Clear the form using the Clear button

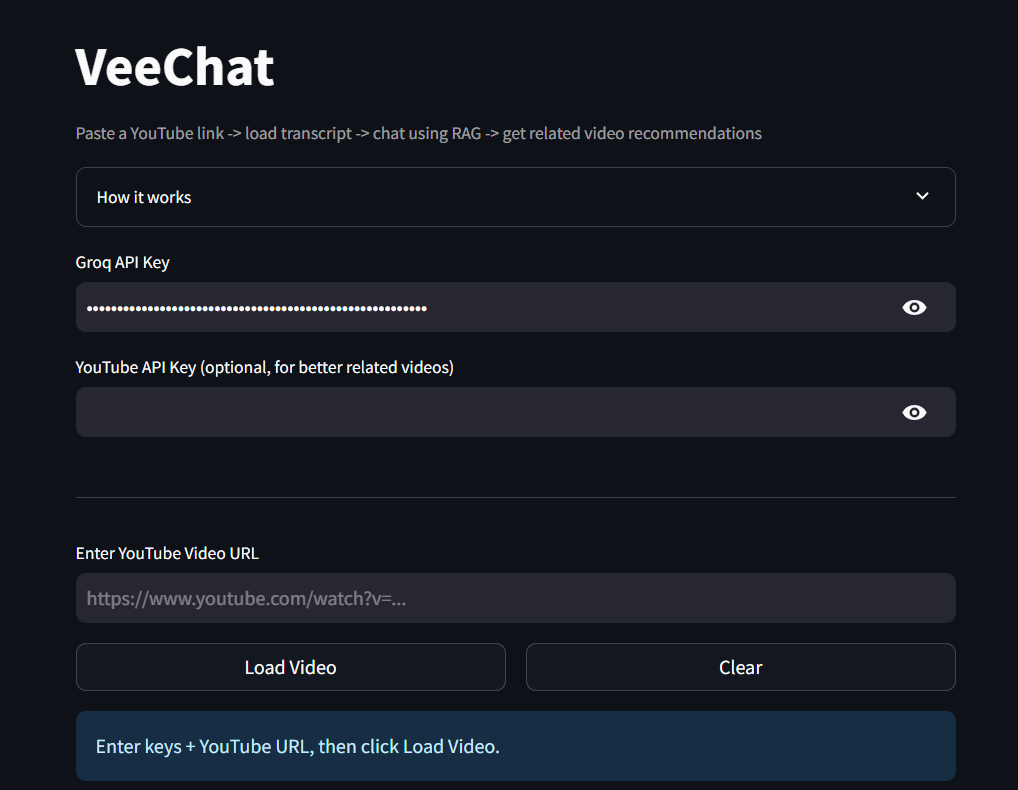(x=740, y=667)
